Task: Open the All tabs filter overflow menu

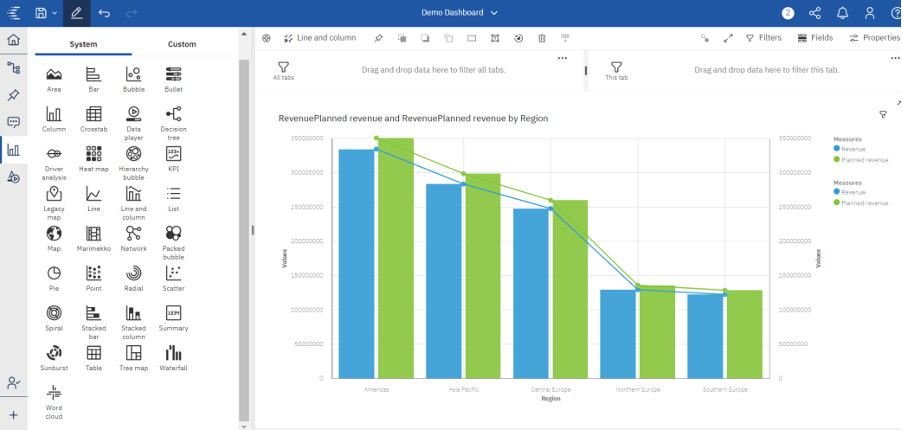Action: click(562, 58)
